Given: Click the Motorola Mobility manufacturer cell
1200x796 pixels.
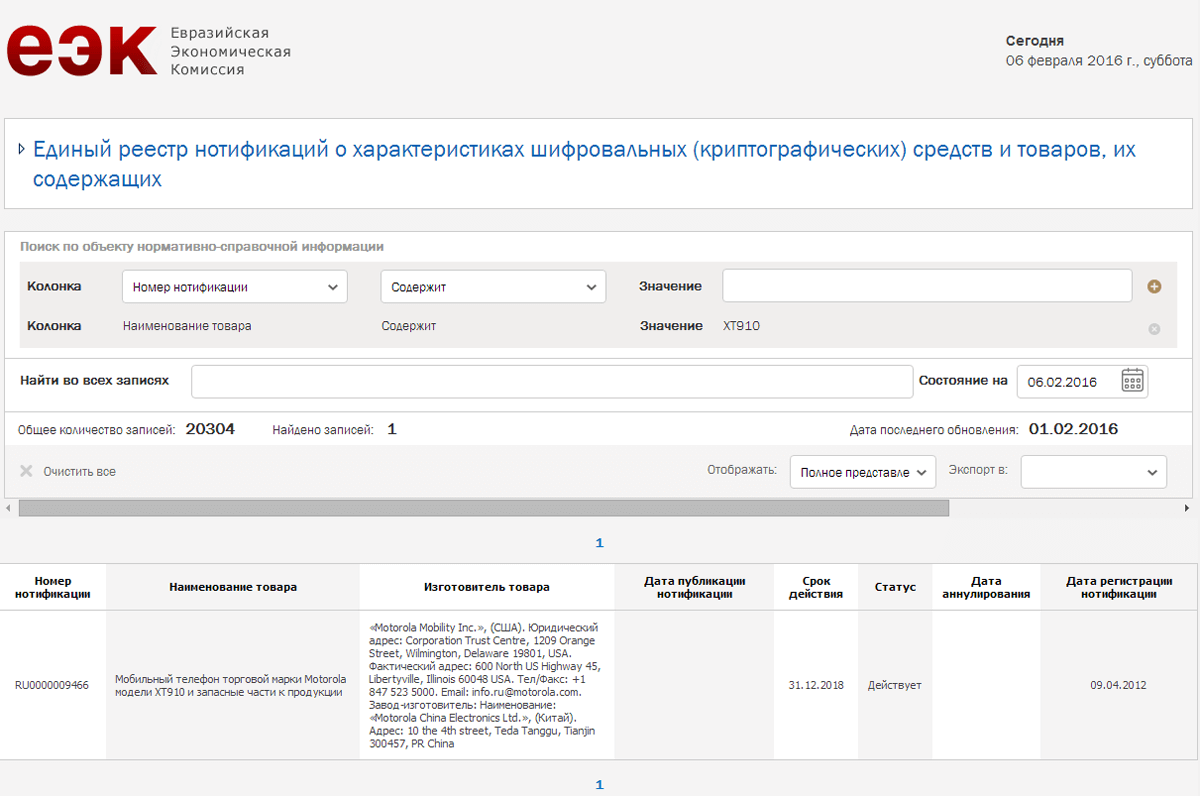Looking at the screenshot, I should pos(486,685).
